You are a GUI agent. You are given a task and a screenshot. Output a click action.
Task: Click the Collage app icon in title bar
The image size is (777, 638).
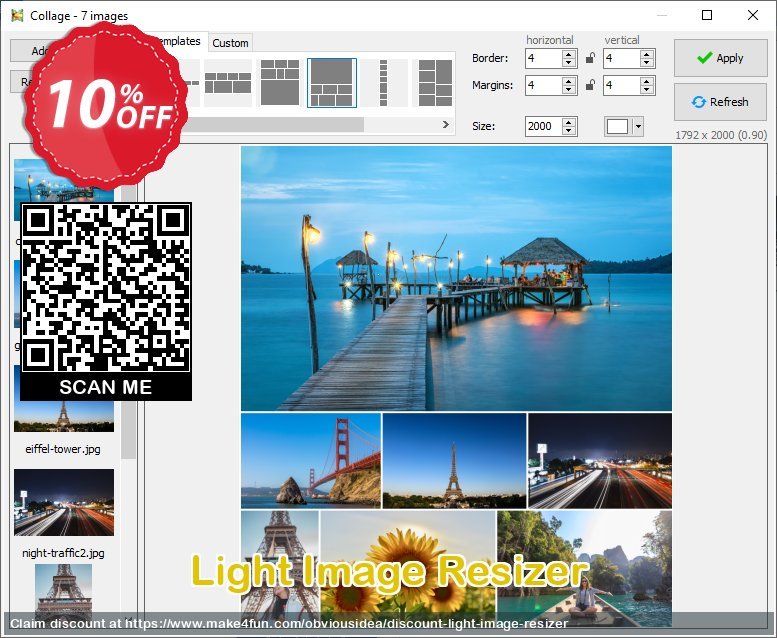(x=17, y=16)
